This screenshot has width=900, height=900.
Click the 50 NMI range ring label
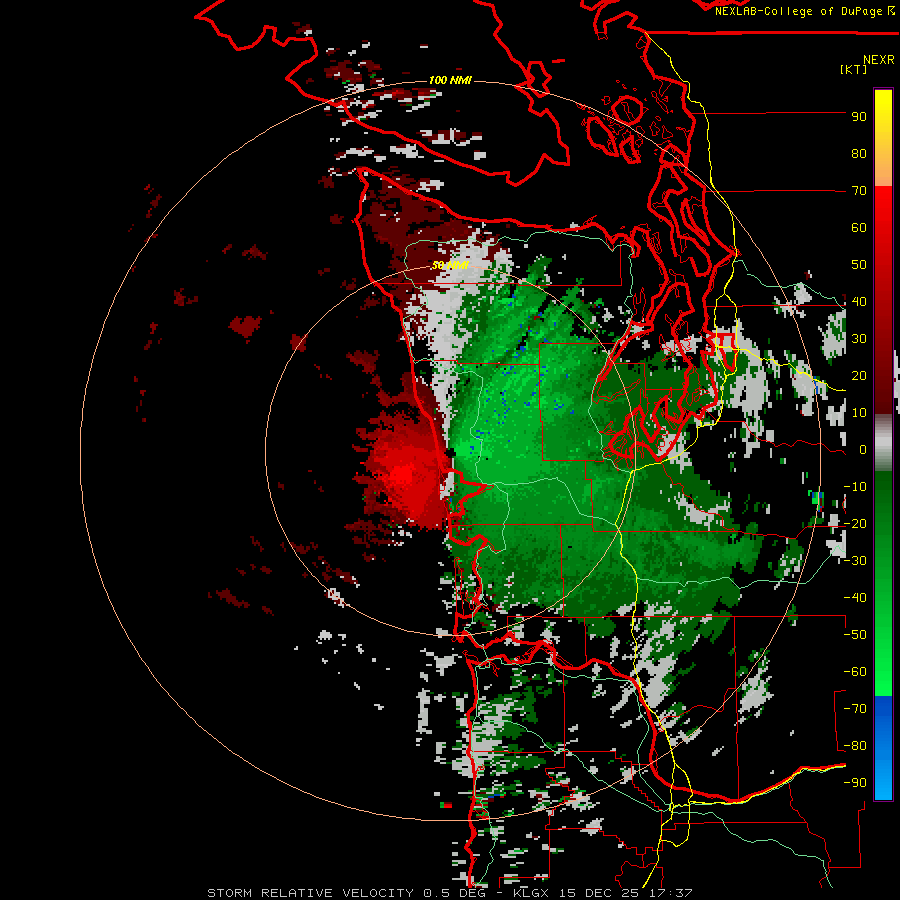tap(450, 265)
